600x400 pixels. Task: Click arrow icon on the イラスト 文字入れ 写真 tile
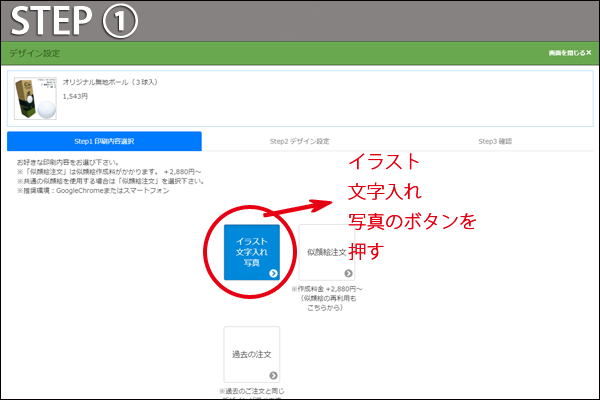click(x=273, y=273)
